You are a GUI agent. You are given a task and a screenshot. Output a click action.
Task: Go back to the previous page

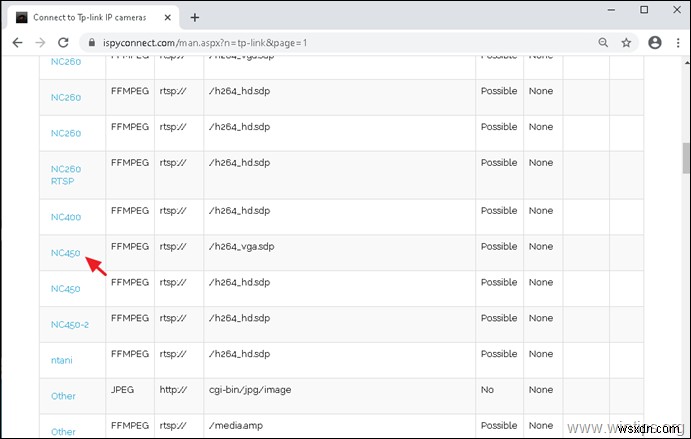pyautogui.click(x=16, y=43)
